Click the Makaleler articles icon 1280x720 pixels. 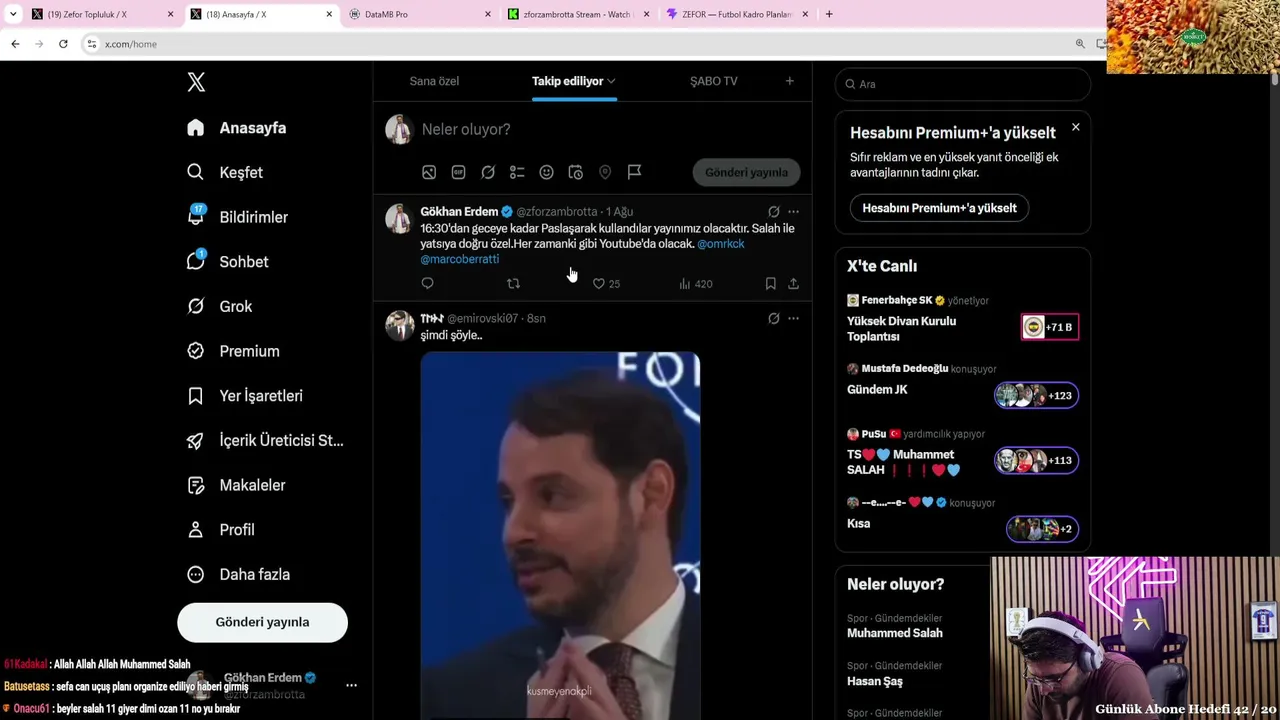tap(196, 485)
